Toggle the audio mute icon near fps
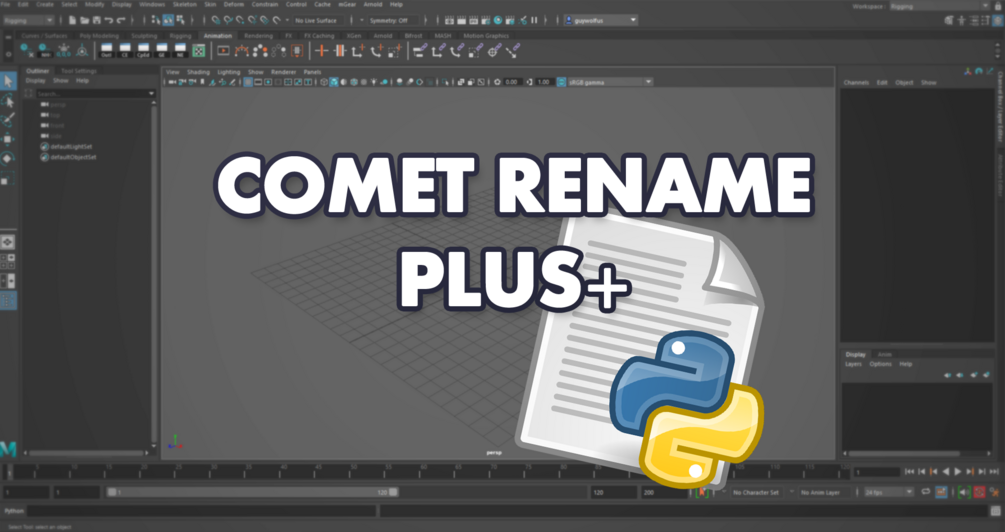Image resolution: width=1005 pixels, height=532 pixels. (x=963, y=492)
